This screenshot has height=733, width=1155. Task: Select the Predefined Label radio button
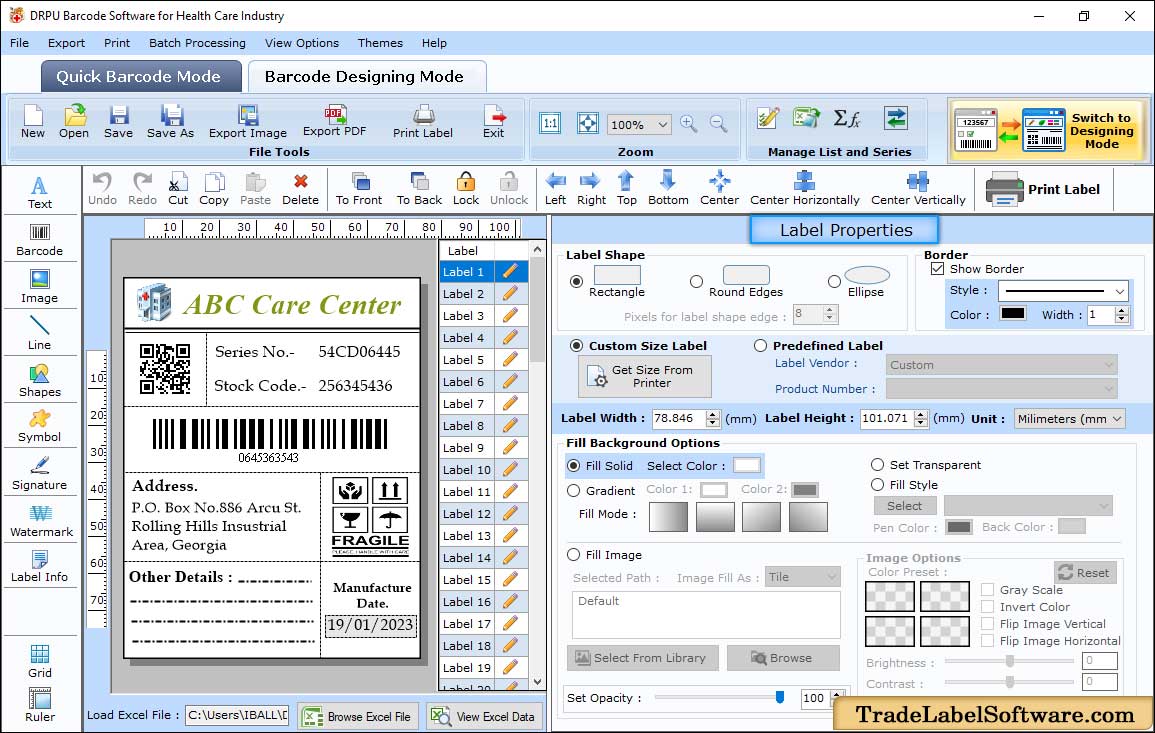point(760,346)
